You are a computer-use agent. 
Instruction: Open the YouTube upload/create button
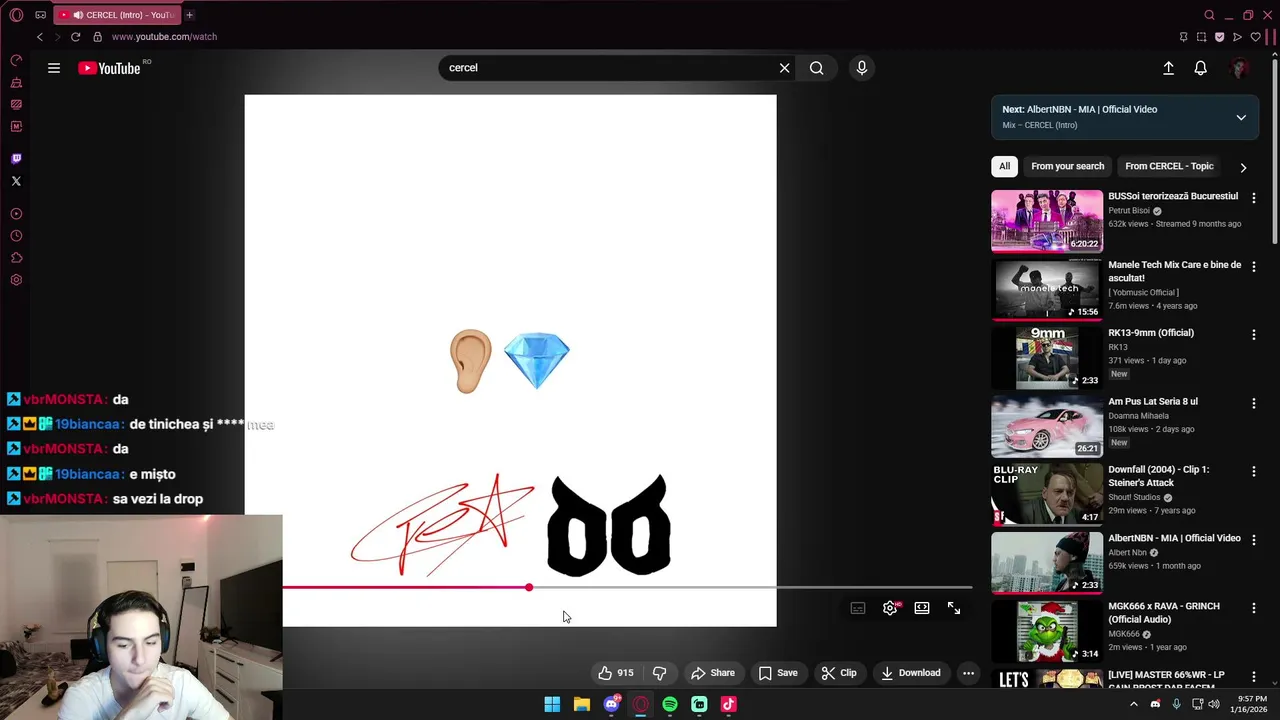pos(1168,68)
